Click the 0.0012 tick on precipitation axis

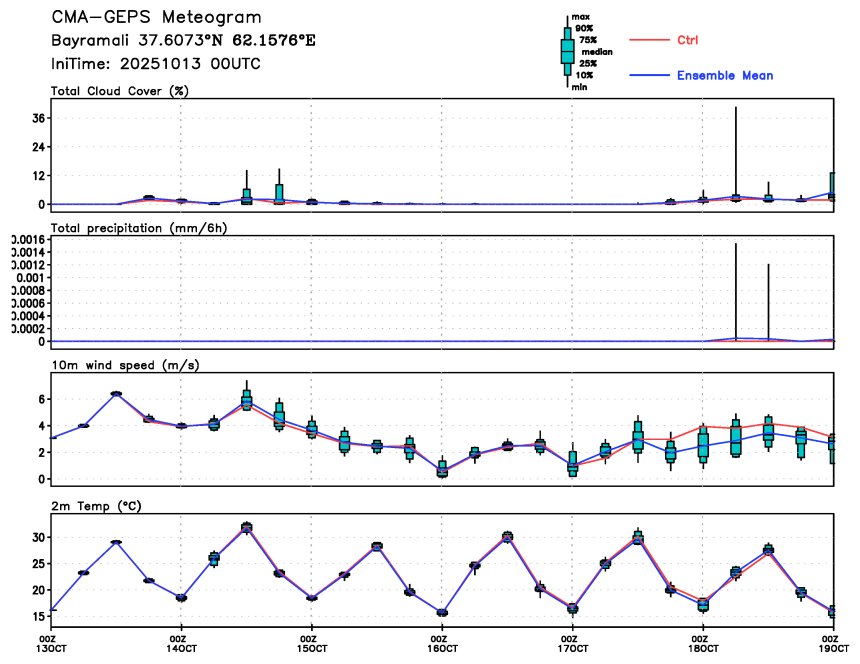pos(27,265)
